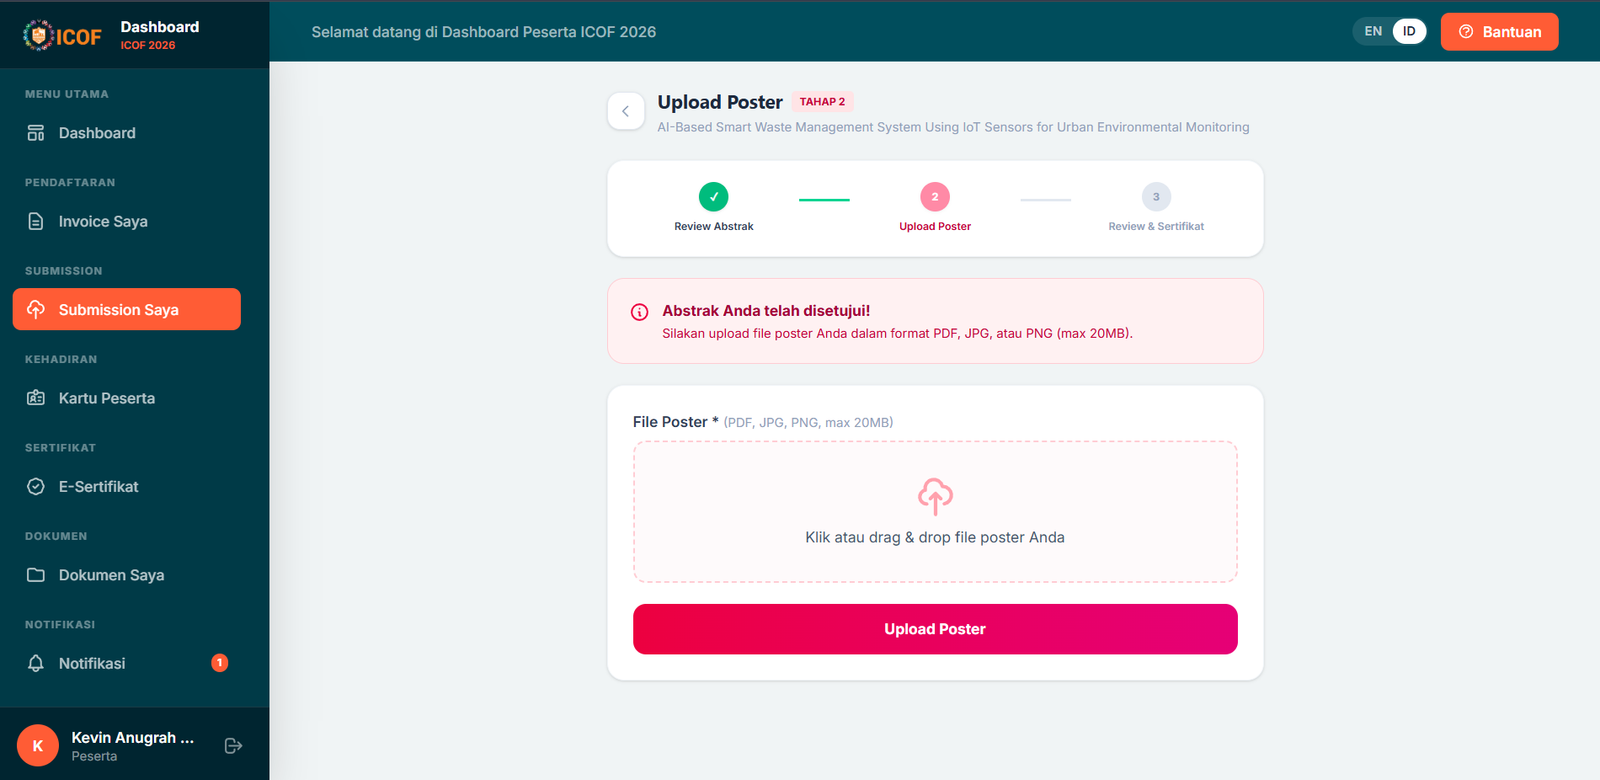This screenshot has height=780, width=1600.
Task: Click the Dokumen Saya folder icon
Action: point(36,575)
